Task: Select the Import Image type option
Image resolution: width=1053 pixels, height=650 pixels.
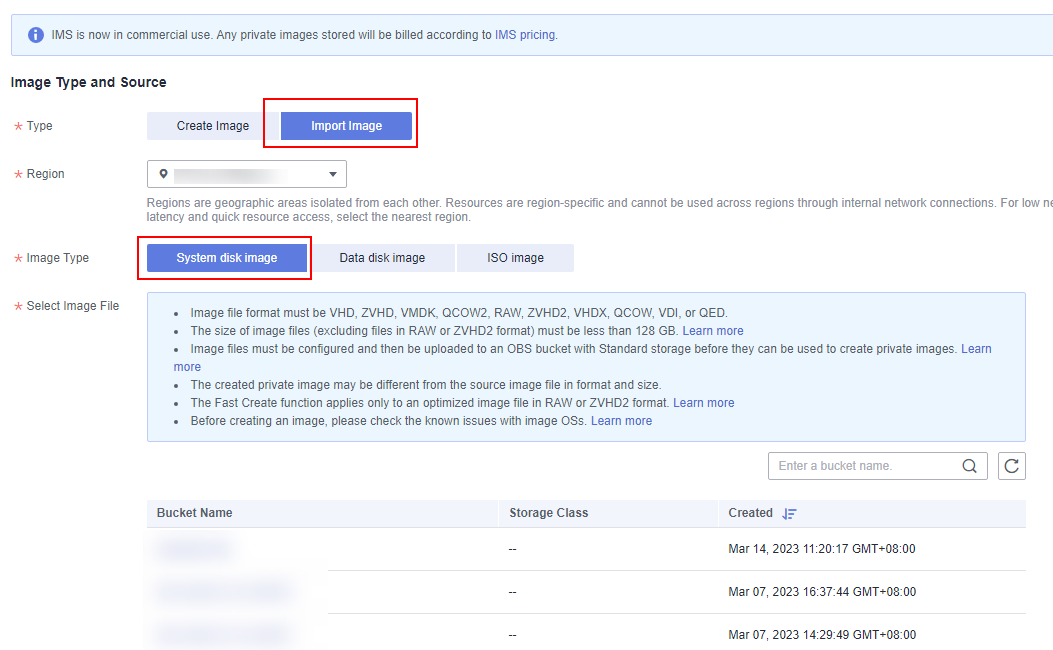Action: (x=346, y=126)
